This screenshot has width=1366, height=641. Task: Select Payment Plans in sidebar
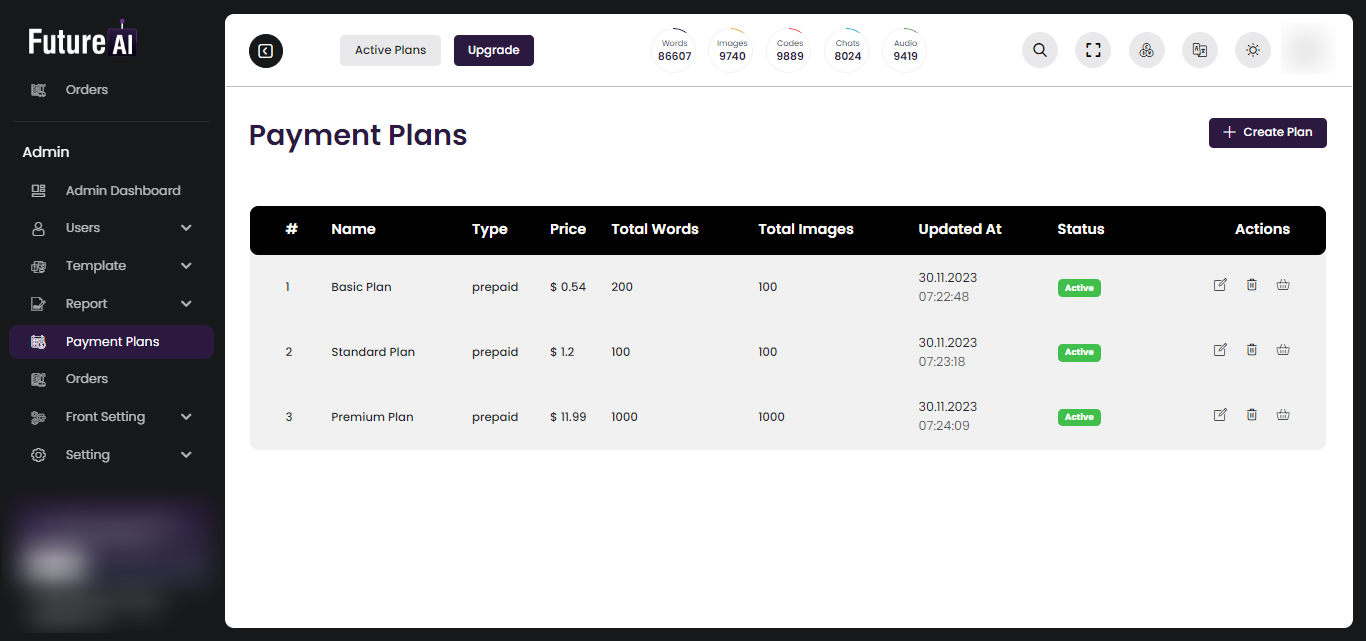[112, 342]
